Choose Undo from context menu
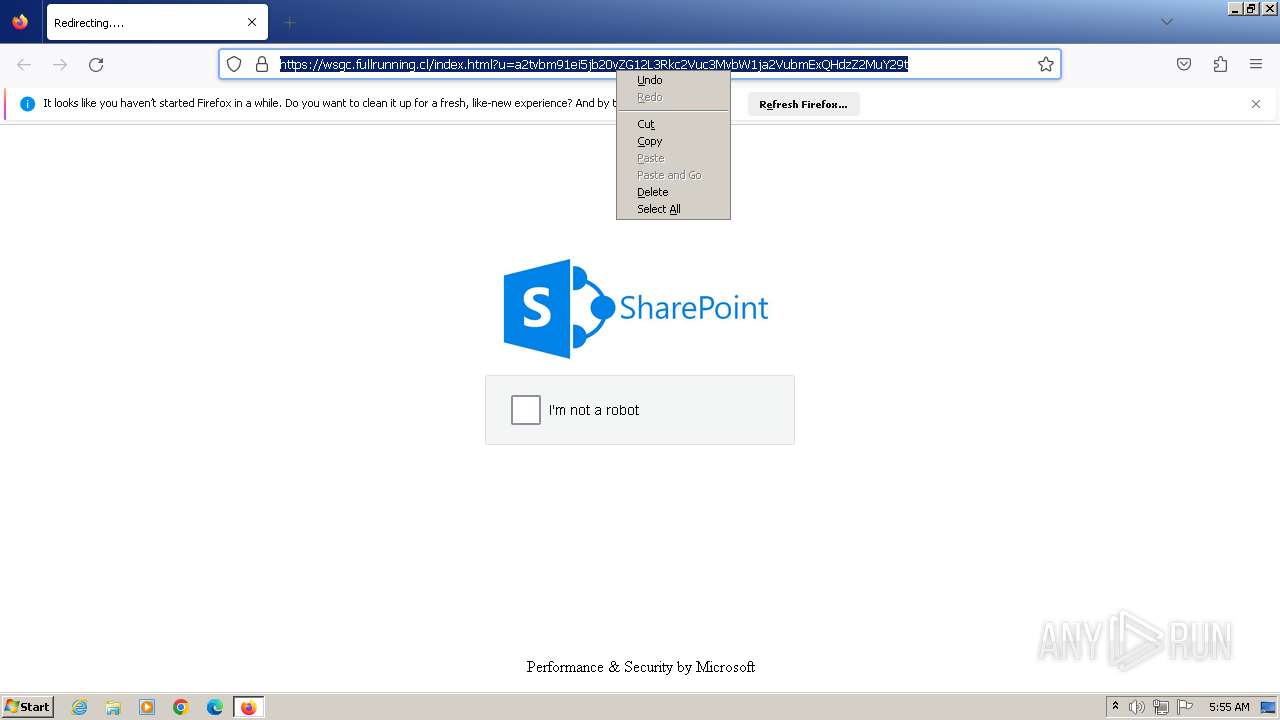 click(x=673, y=80)
